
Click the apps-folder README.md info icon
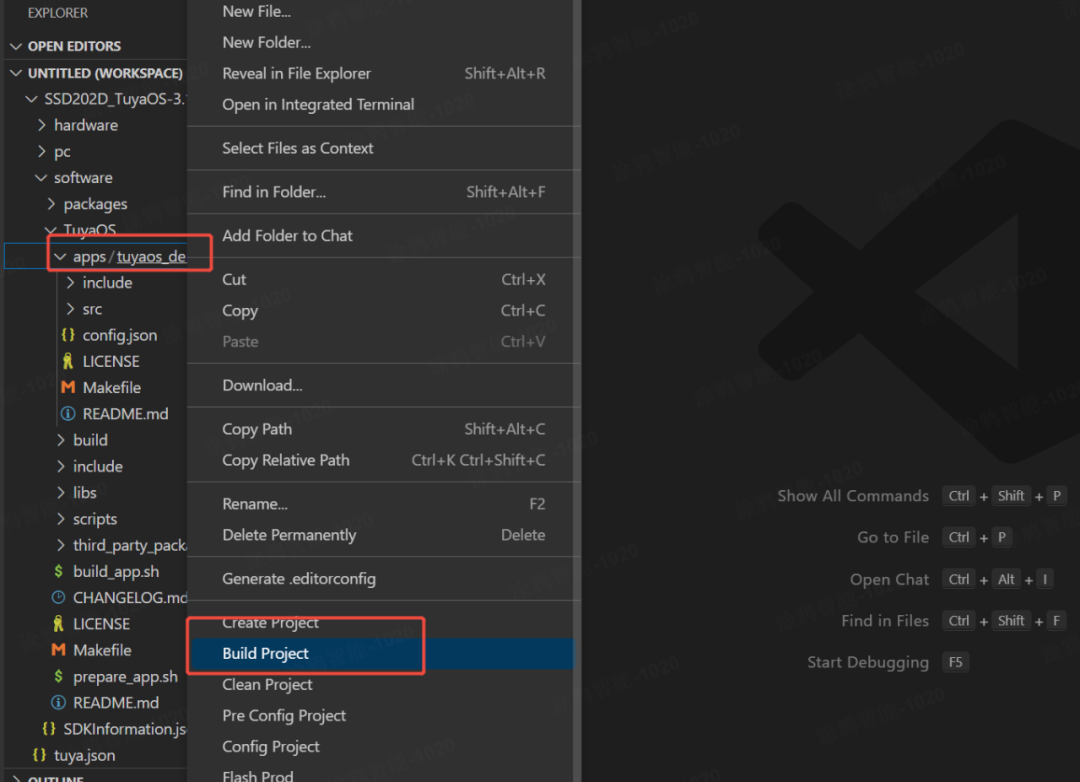[x=68, y=413]
